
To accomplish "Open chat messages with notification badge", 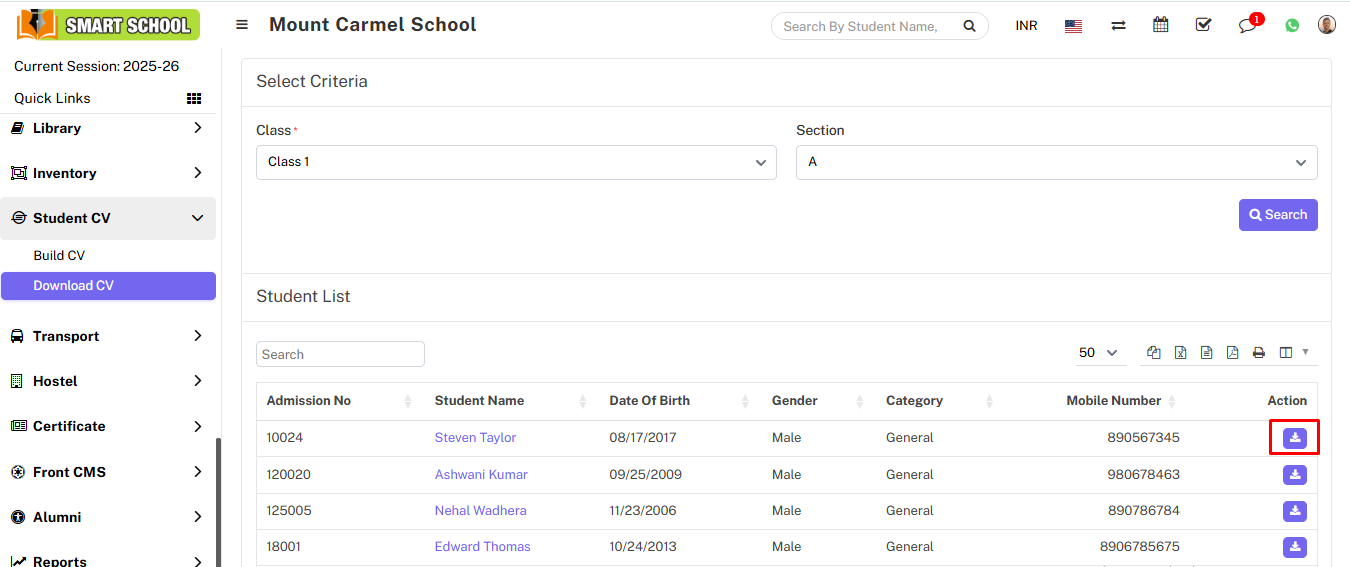I will click(1247, 26).
